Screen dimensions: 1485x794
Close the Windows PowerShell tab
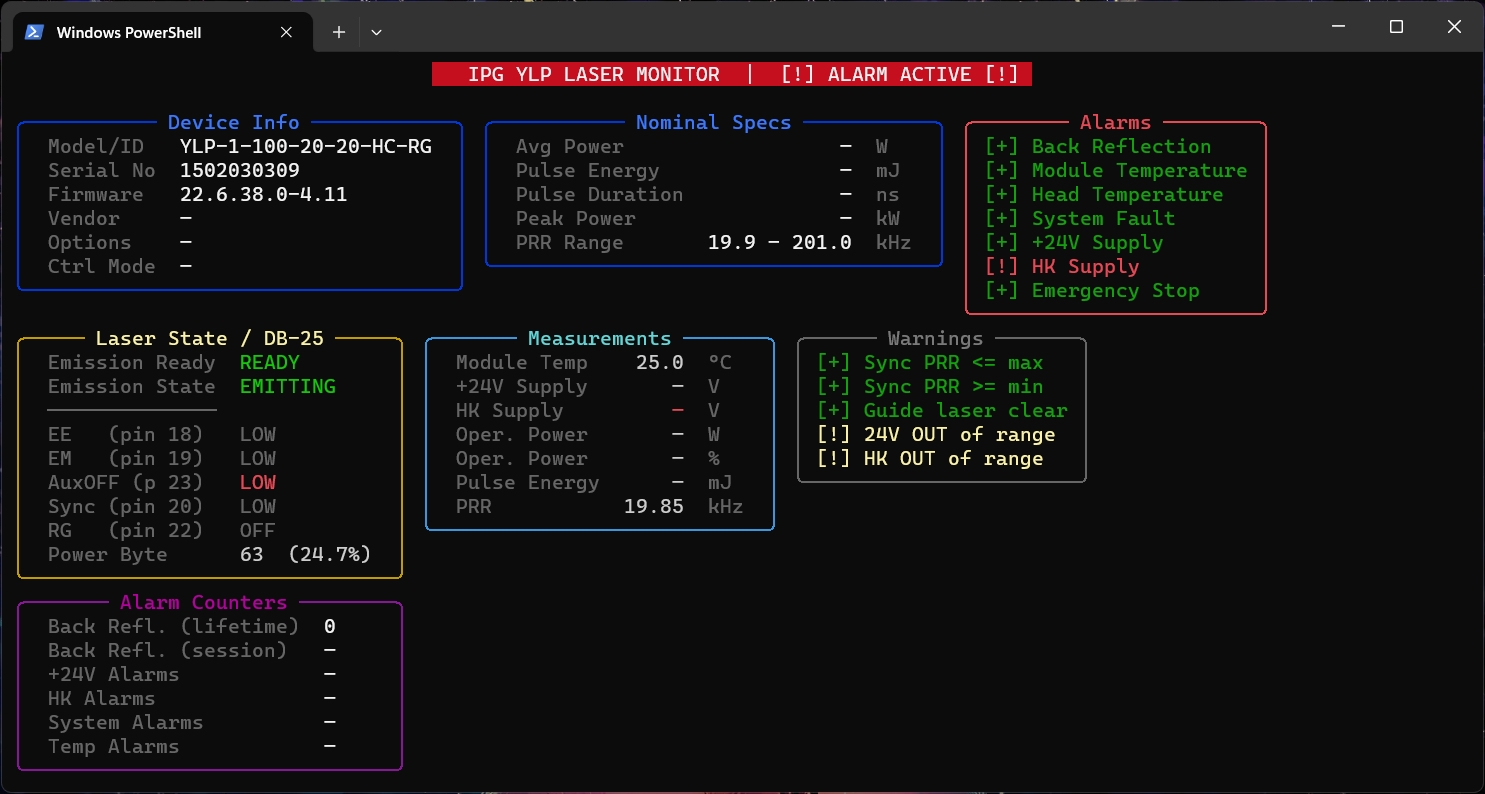(x=286, y=32)
